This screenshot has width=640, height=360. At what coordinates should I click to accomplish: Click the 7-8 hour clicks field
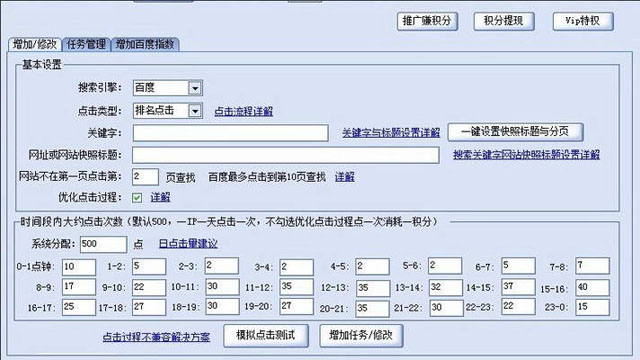coord(593,265)
